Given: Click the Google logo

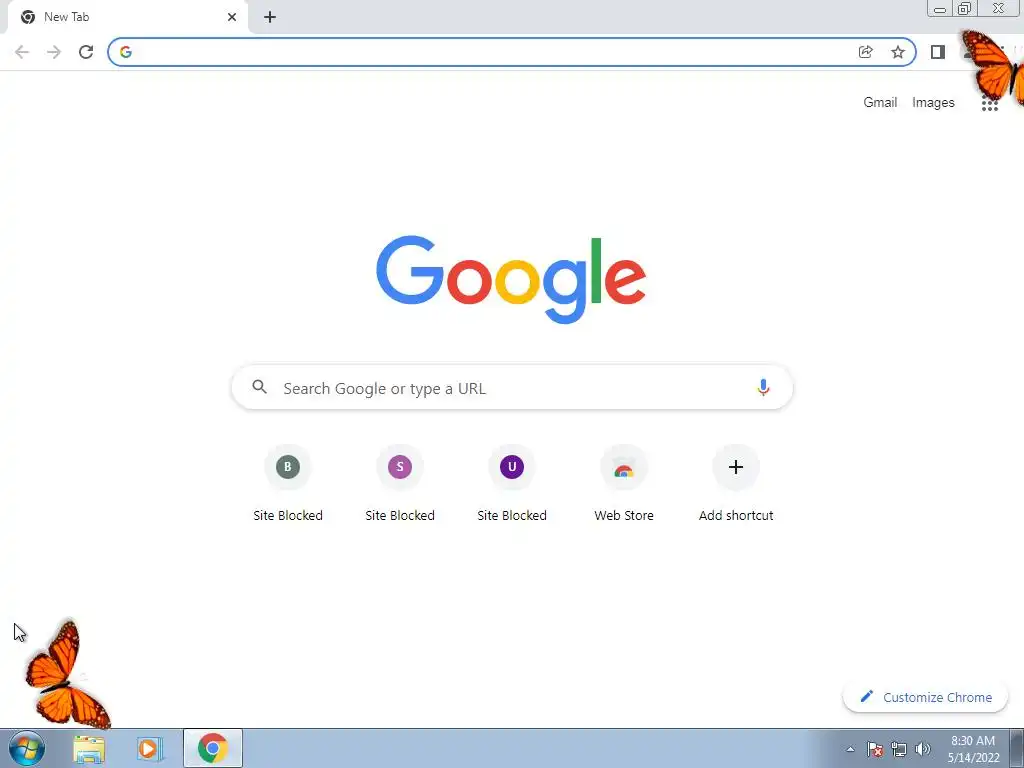Looking at the screenshot, I should pyautogui.click(x=511, y=280).
